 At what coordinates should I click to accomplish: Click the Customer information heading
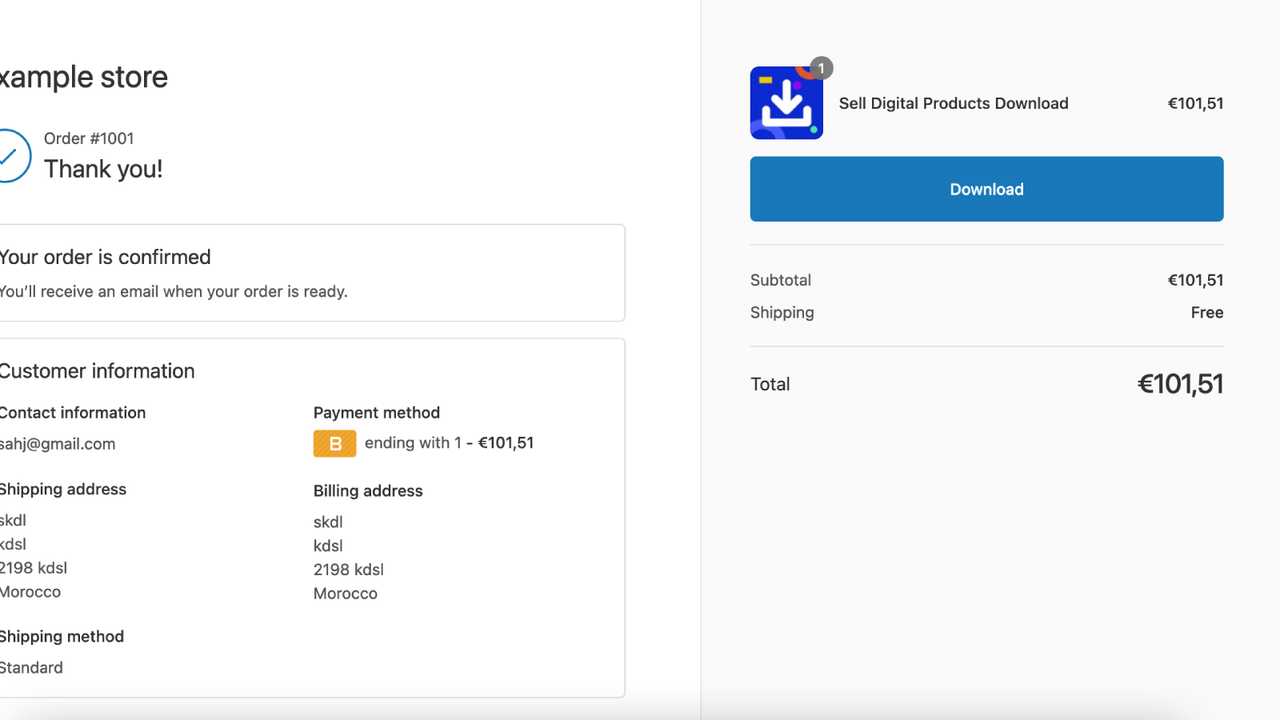97,371
